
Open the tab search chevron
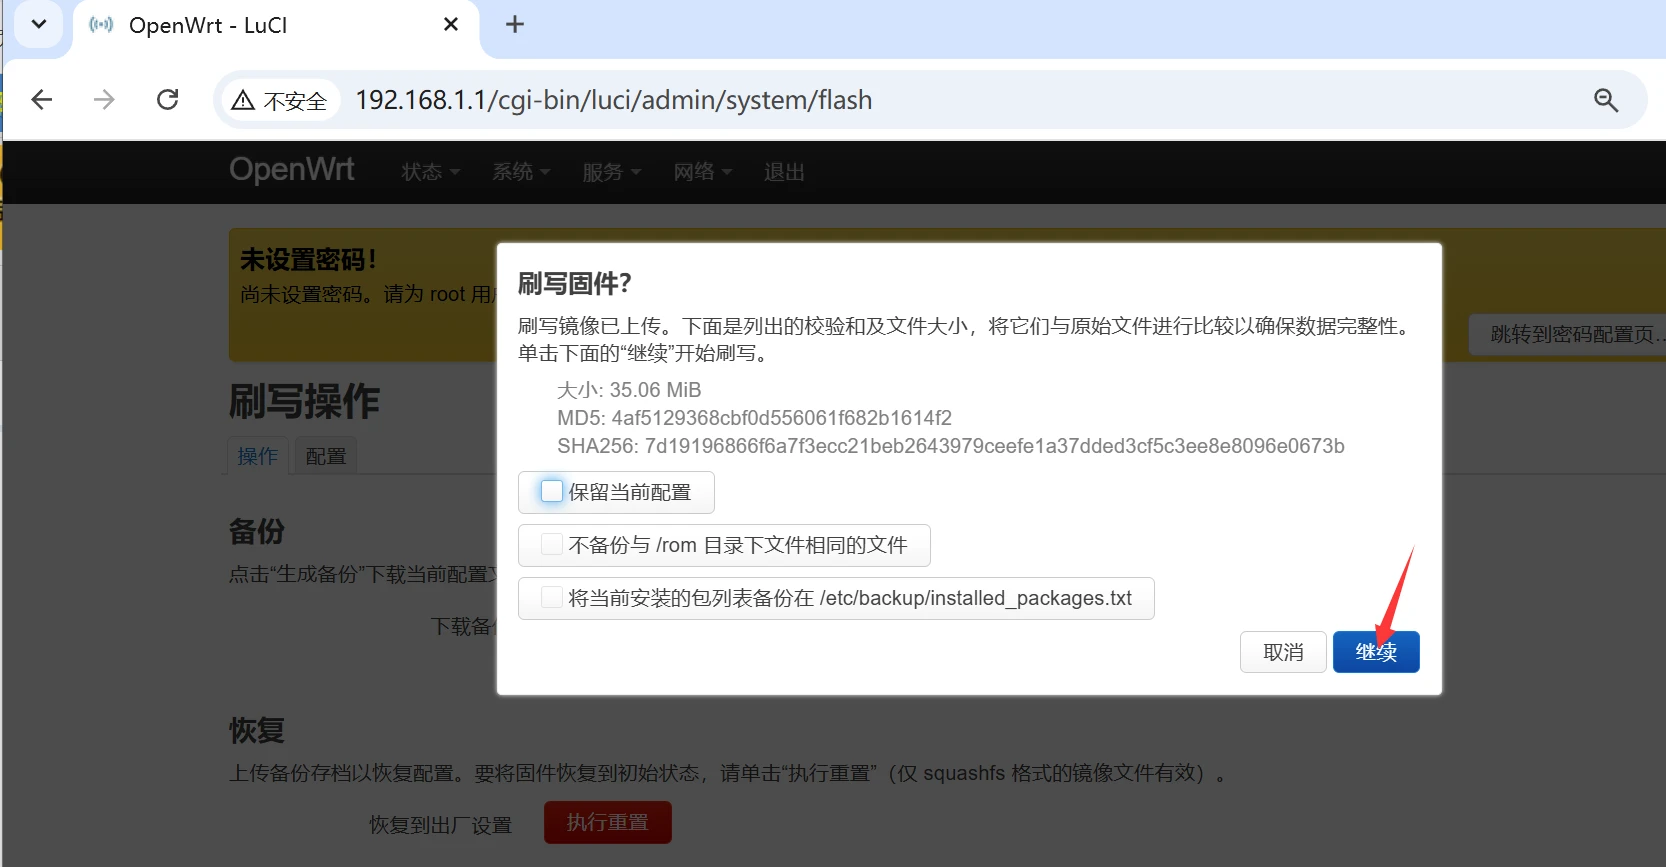(39, 24)
